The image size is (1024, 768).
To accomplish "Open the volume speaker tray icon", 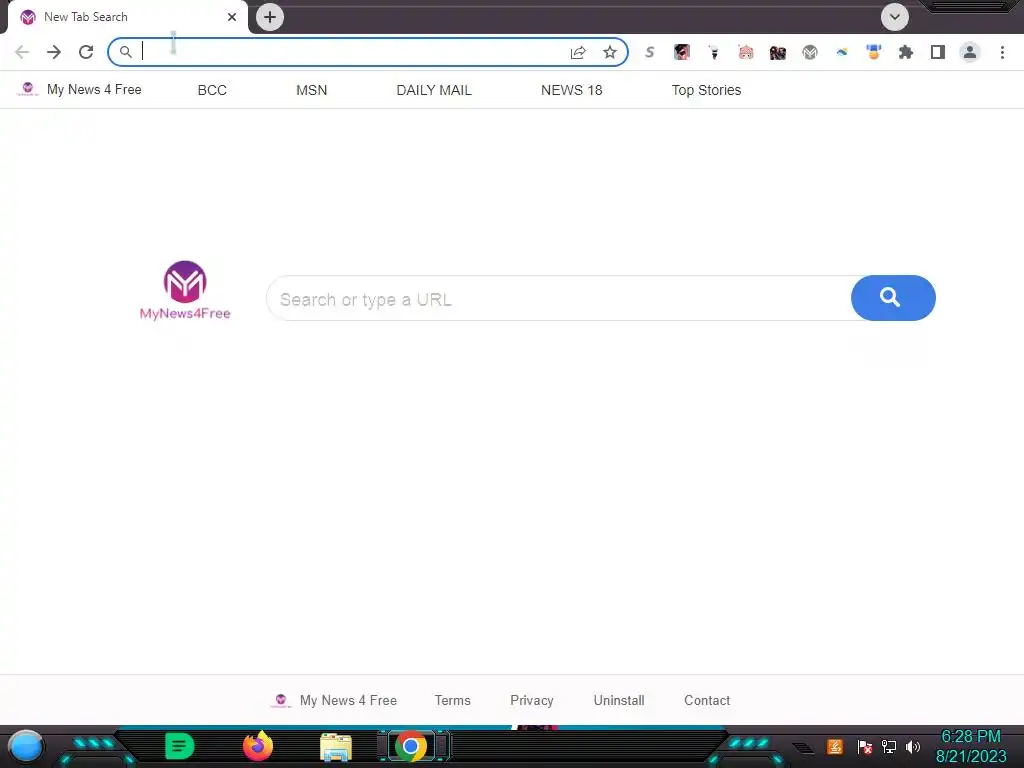I will (913, 746).
